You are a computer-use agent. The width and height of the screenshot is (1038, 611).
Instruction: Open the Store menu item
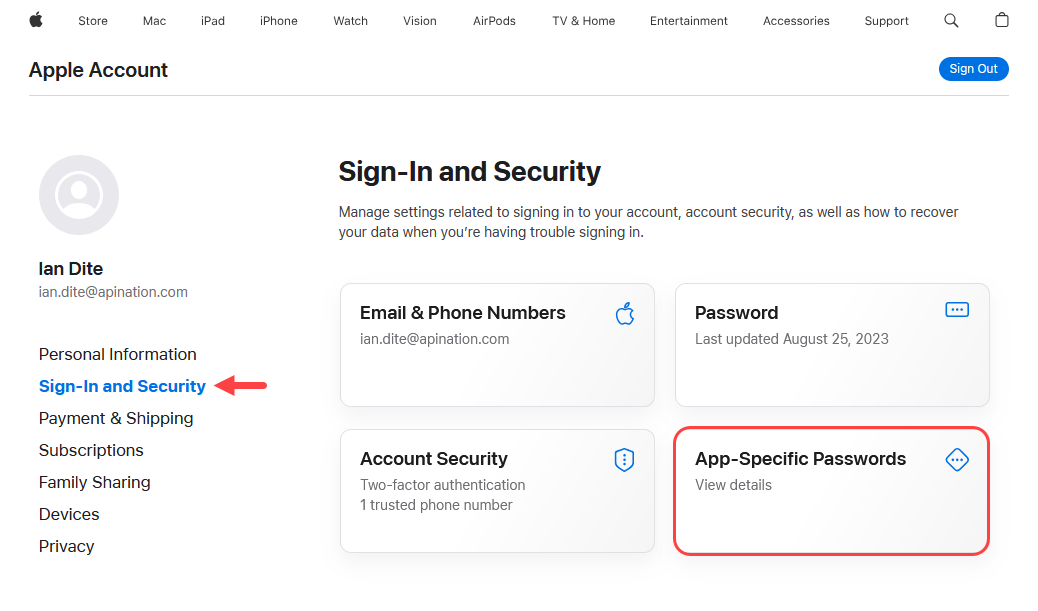point(93,21)
